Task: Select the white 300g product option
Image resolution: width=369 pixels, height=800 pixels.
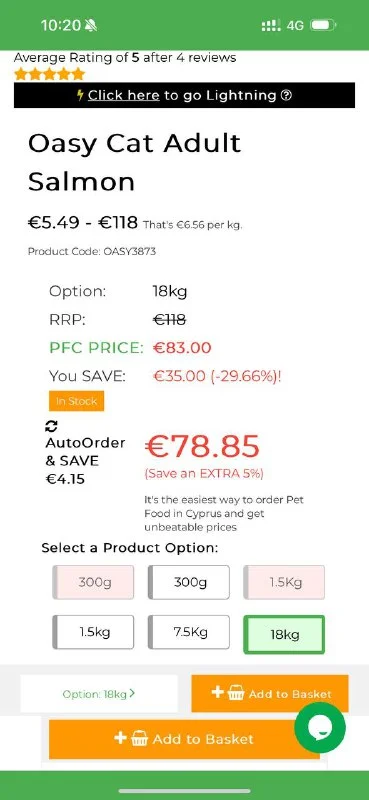Action: click(x=189, y=582)
